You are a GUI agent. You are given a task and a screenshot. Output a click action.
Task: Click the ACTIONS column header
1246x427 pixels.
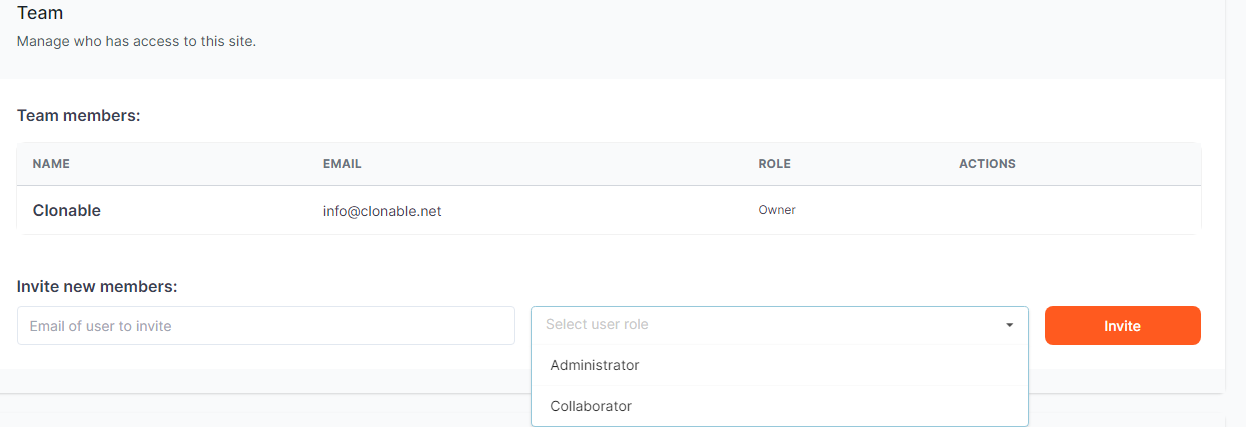tap(987, 164)
